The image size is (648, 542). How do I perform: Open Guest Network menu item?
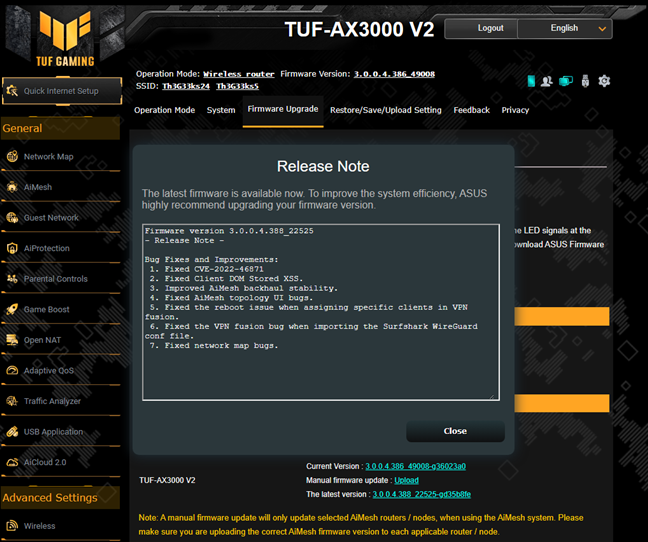pos(61,218)
